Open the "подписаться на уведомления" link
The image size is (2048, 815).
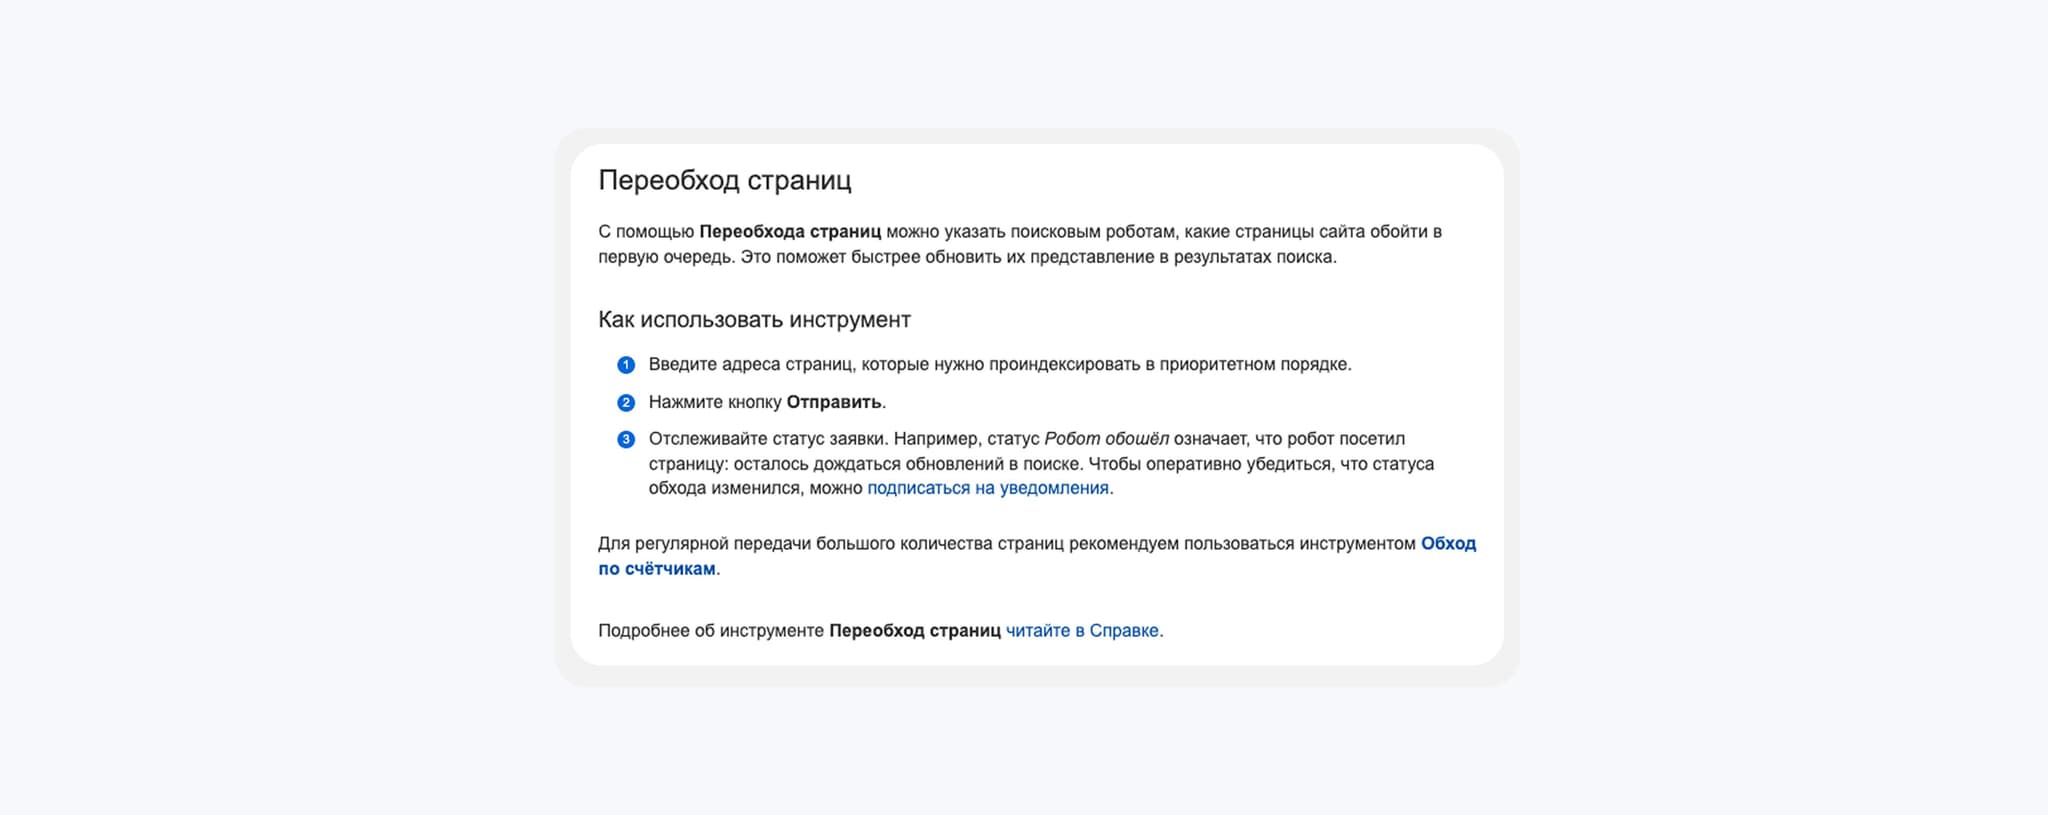tap(987, 488)
